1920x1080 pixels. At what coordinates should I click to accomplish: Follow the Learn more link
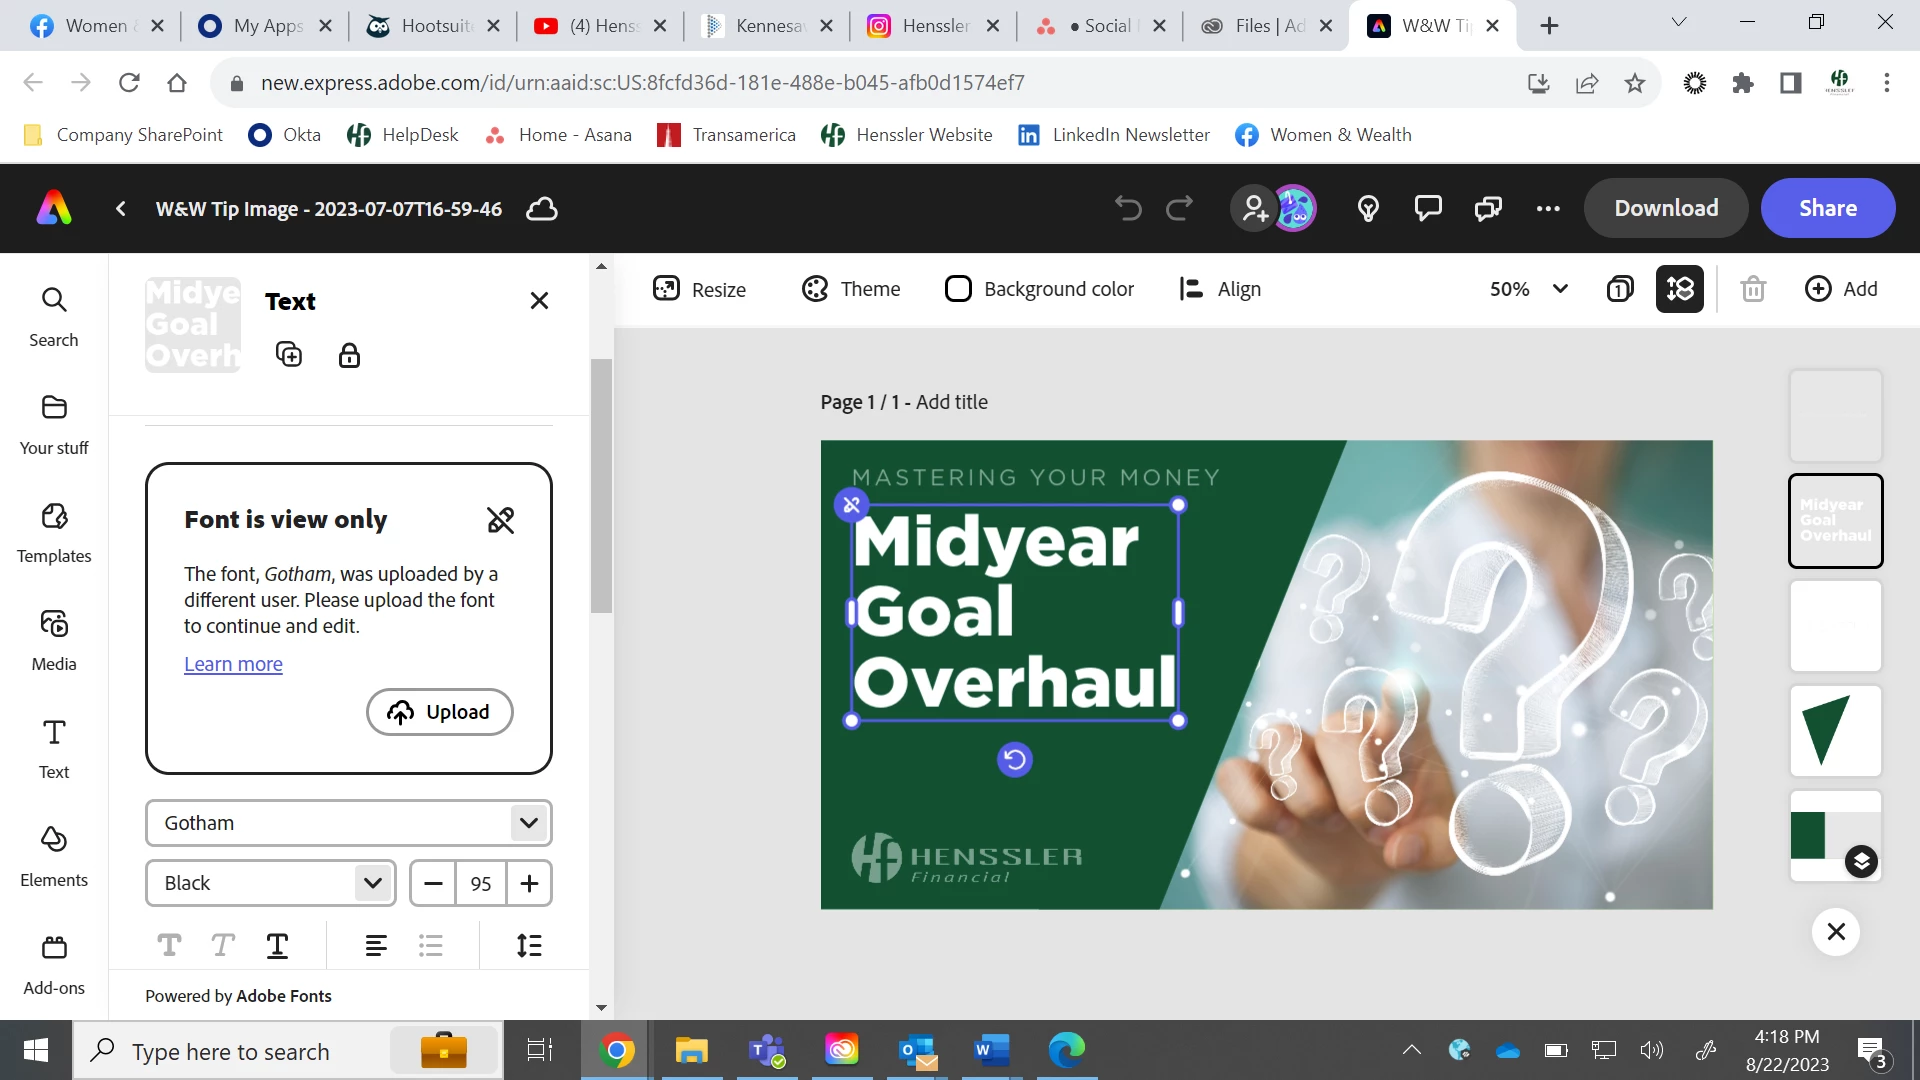coord(233,664)
